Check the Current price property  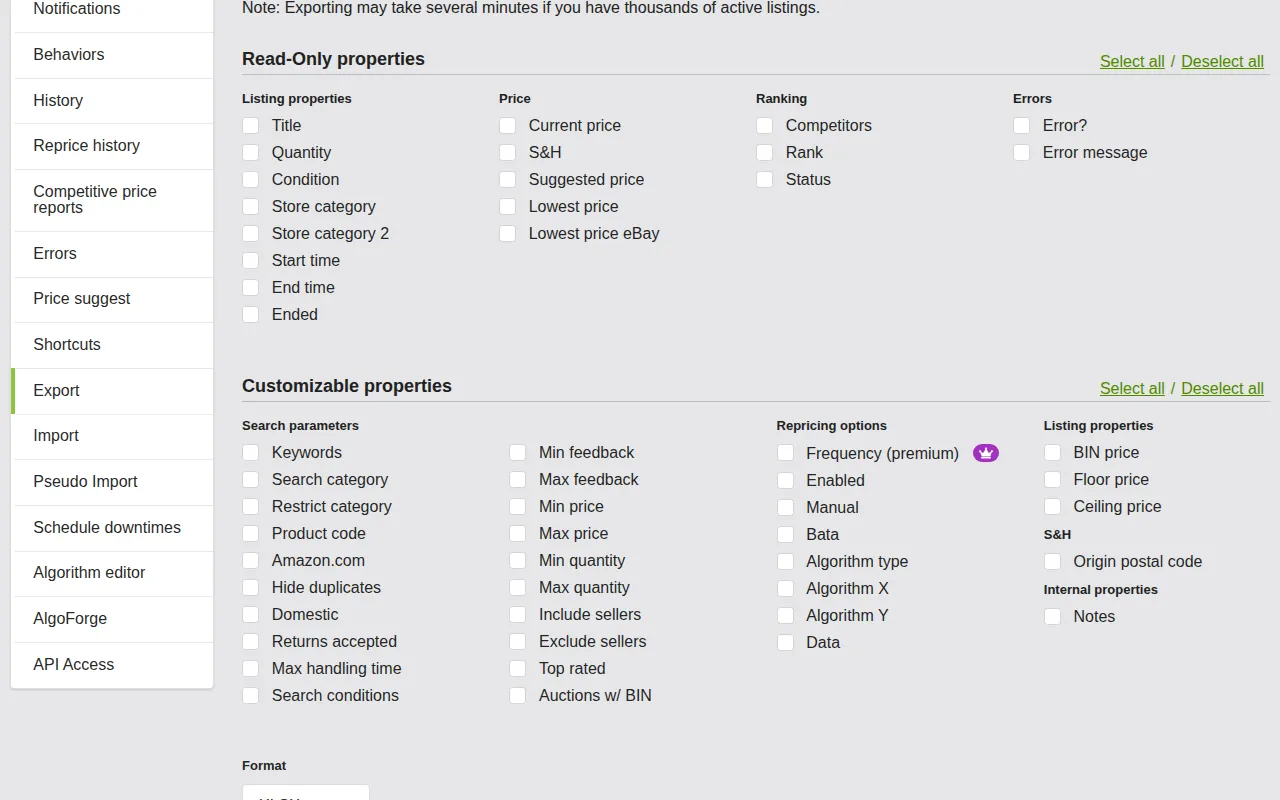507,125
